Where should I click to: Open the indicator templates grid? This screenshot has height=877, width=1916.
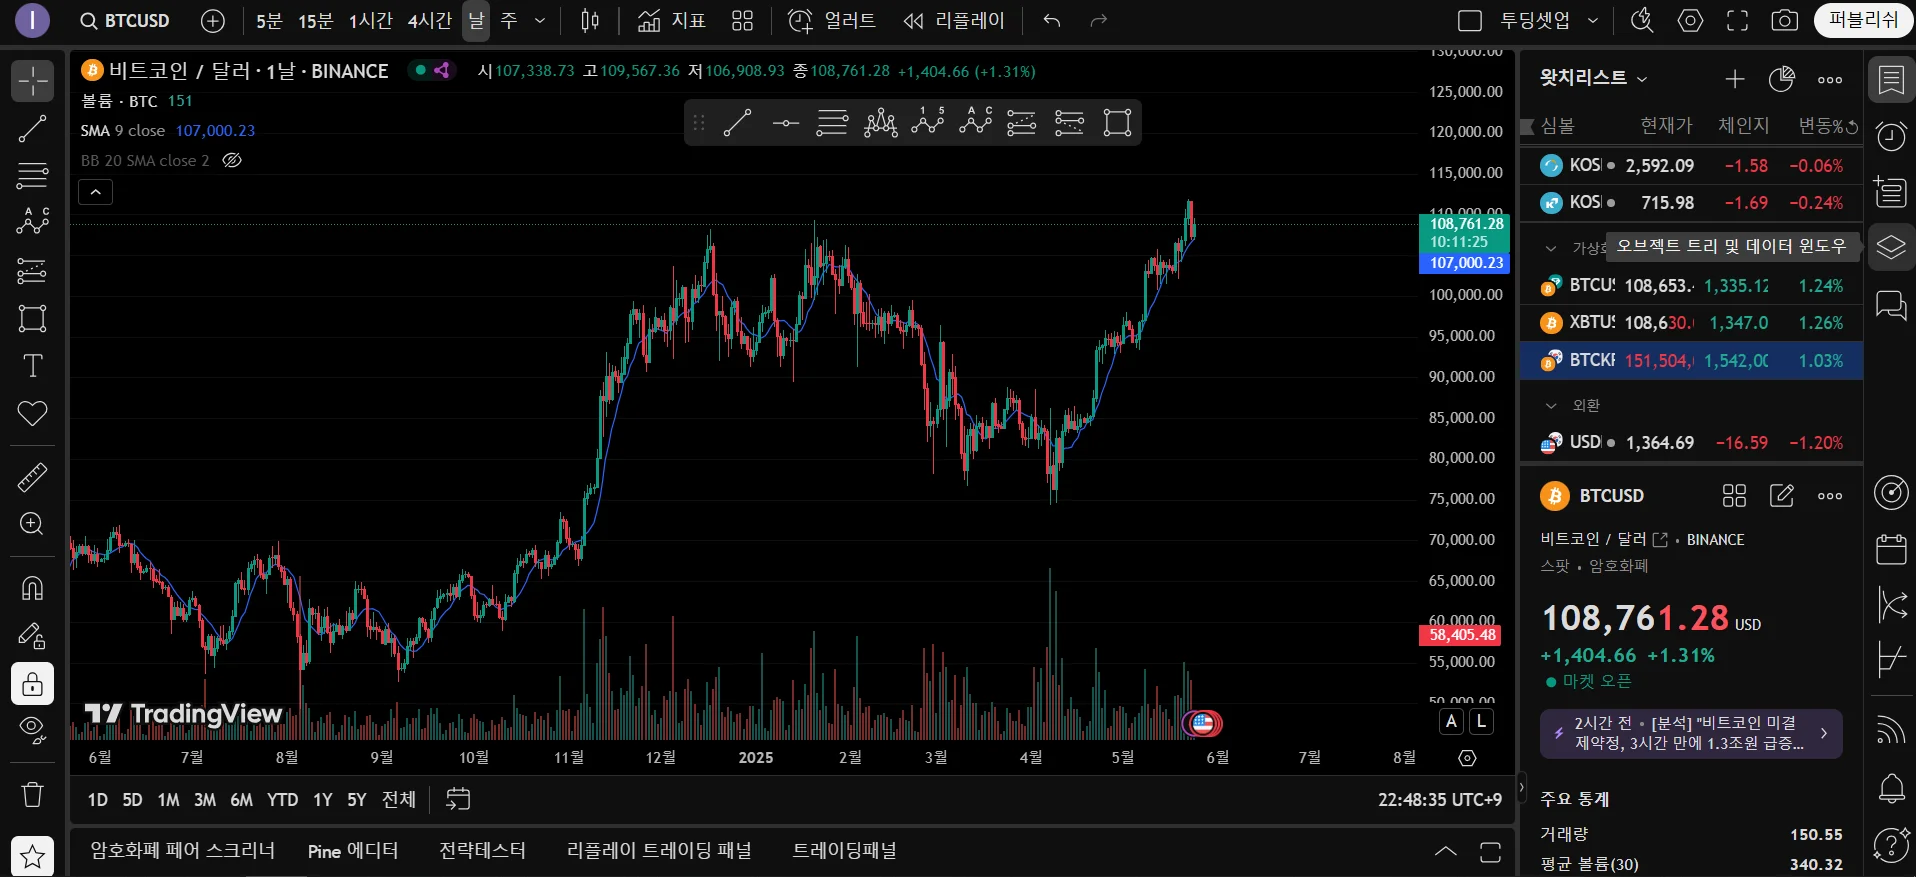coord(742,21)
